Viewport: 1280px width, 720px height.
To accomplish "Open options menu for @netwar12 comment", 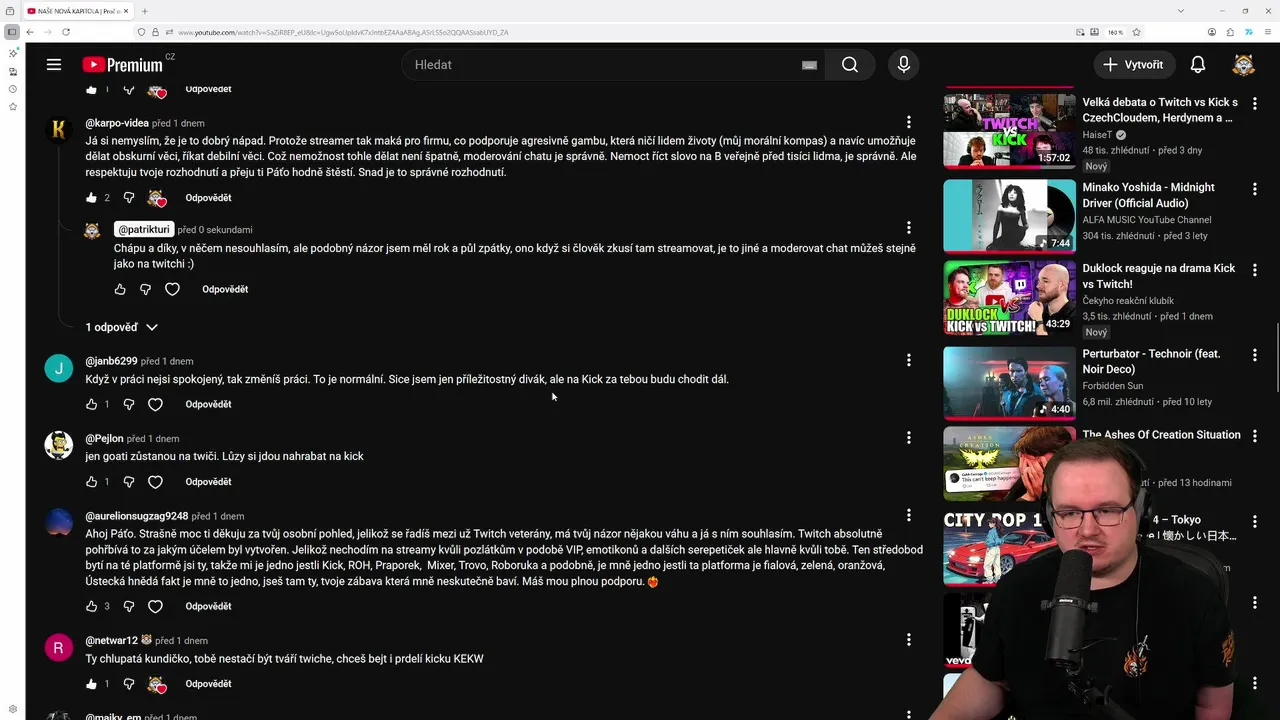I will tap(909, 640).
